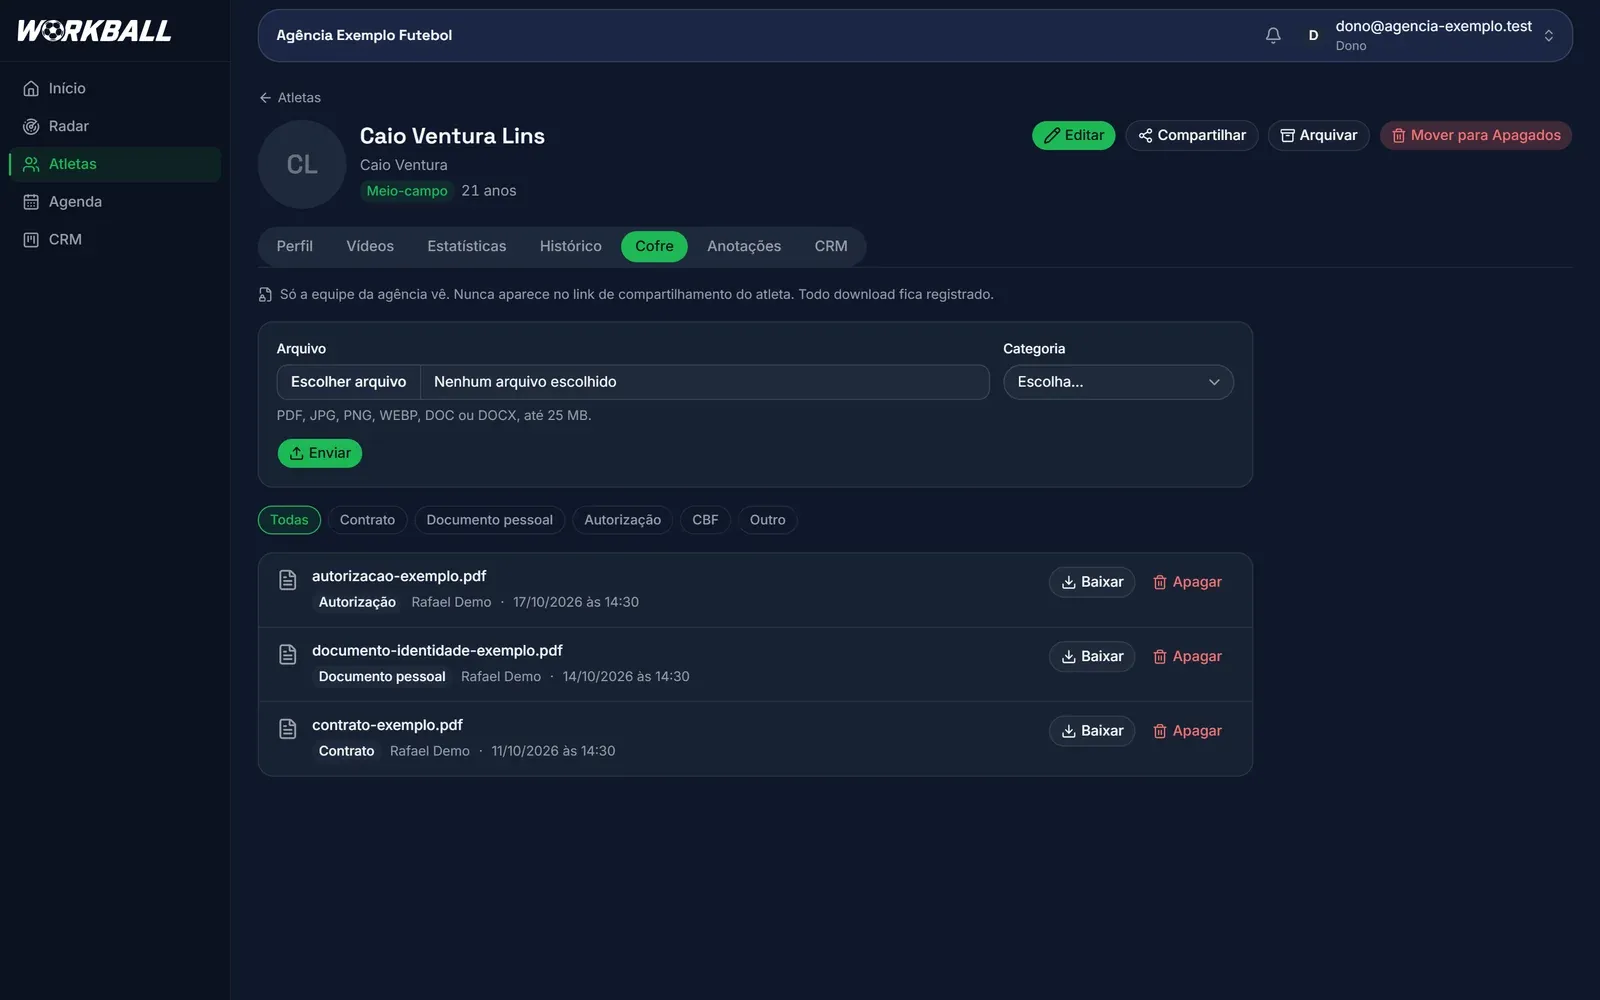Screen dimensions: 1600x1000
Task: Click the file icon of documento-identidade-exemplo.pdf
Action: pyautogui.click(x=288, y=654)
